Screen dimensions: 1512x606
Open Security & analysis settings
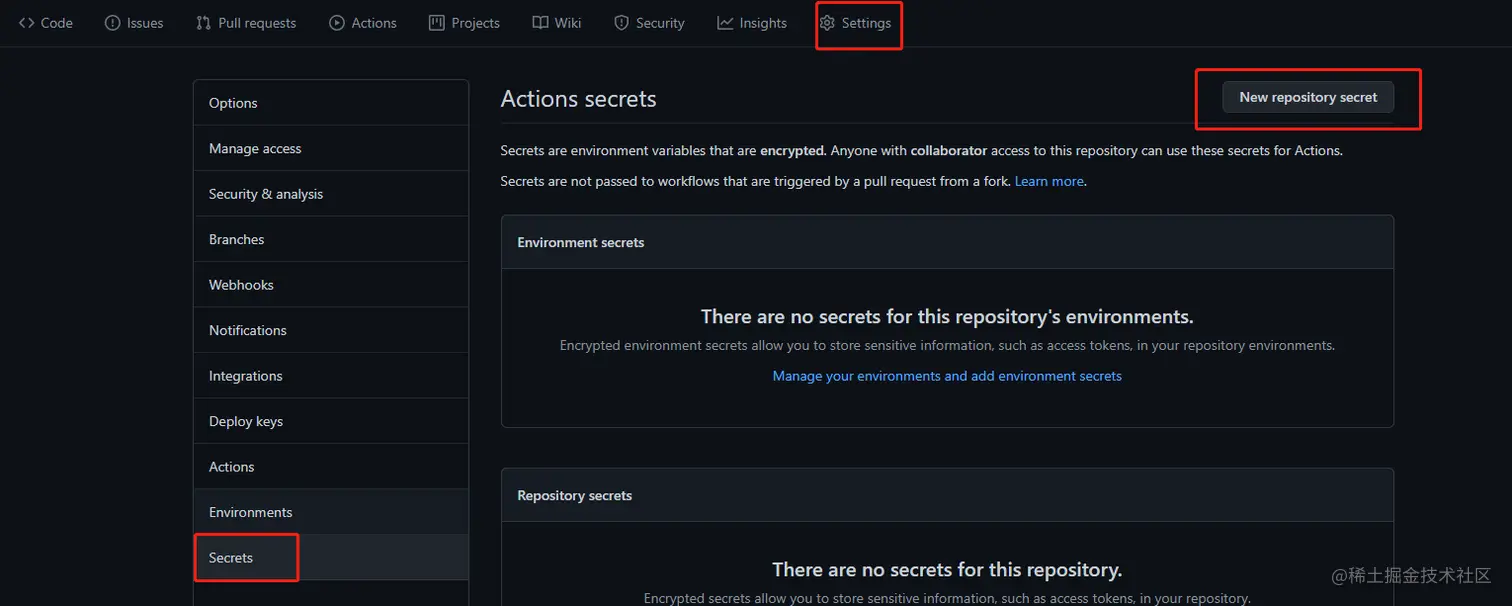tap(331, 194)
